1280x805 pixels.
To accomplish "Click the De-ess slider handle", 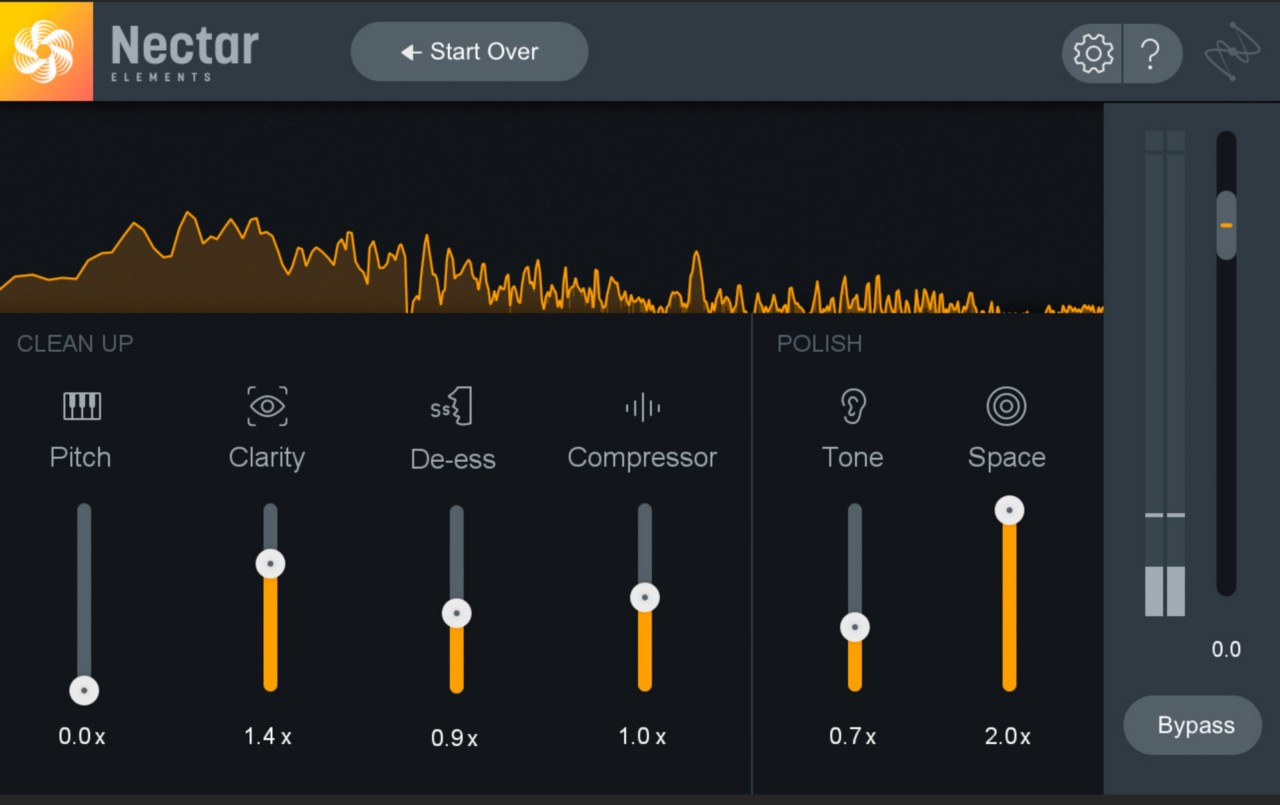I will coord(457,613).
